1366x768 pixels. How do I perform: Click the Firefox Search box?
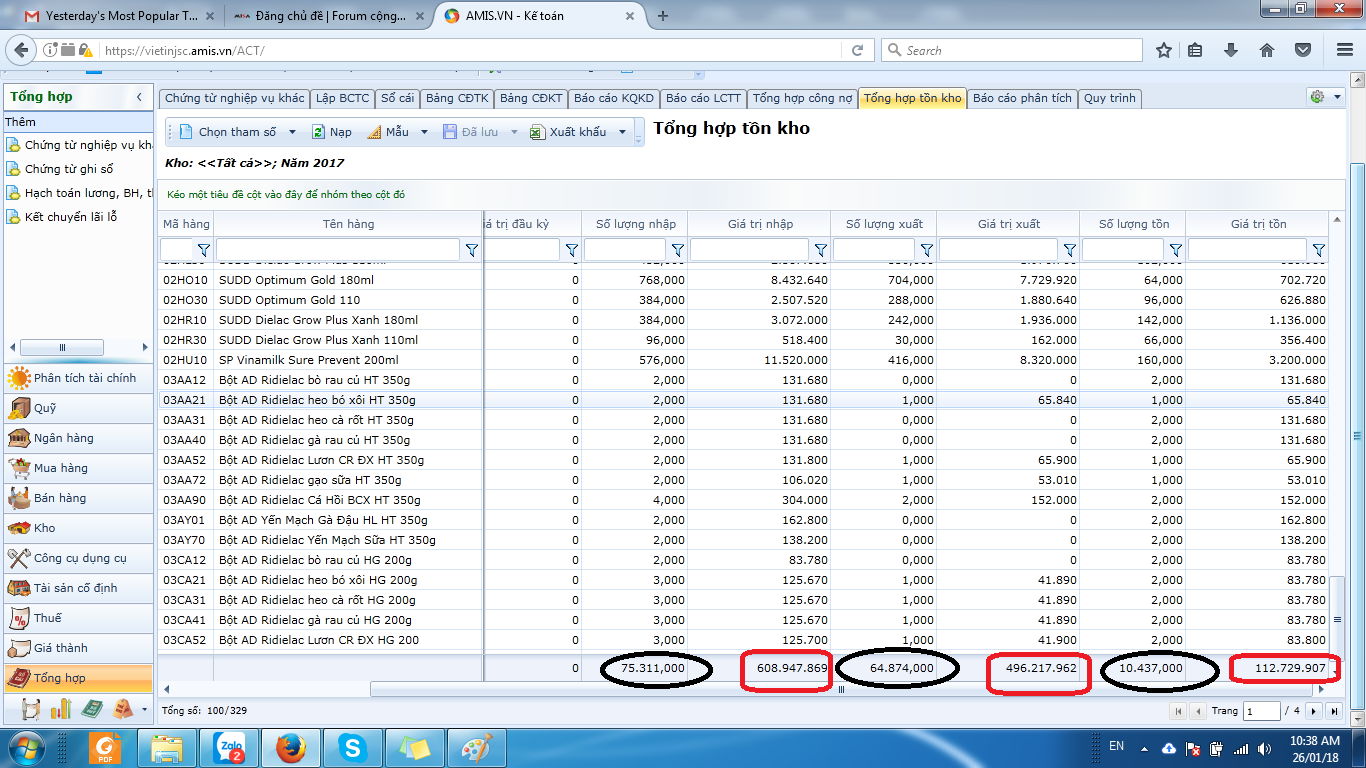1012,50
